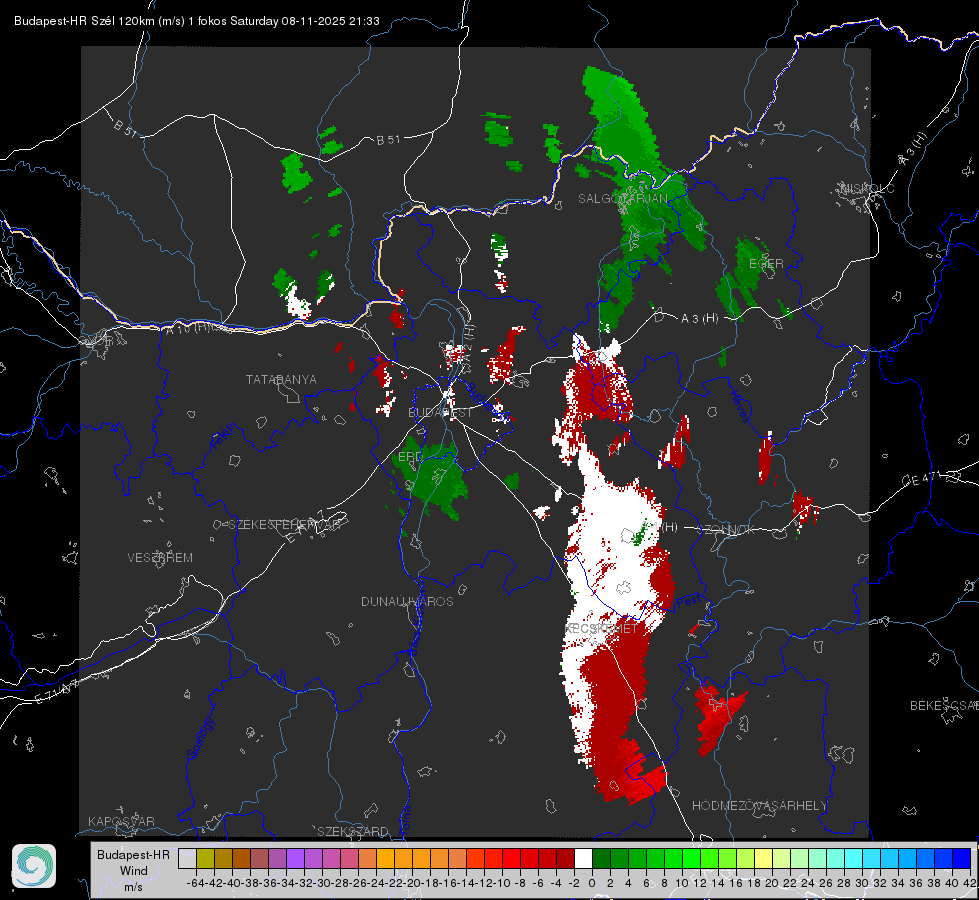Image resolution: width=979 pixels, height=900 pixels.
Task: Click the dark green legend swatch between 0 and 2
Action: tap(601, 858)
